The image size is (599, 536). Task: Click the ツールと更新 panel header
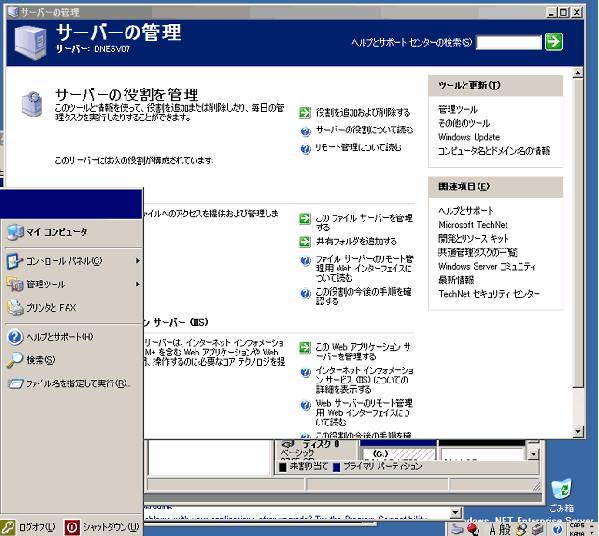[x=495, y=86]
